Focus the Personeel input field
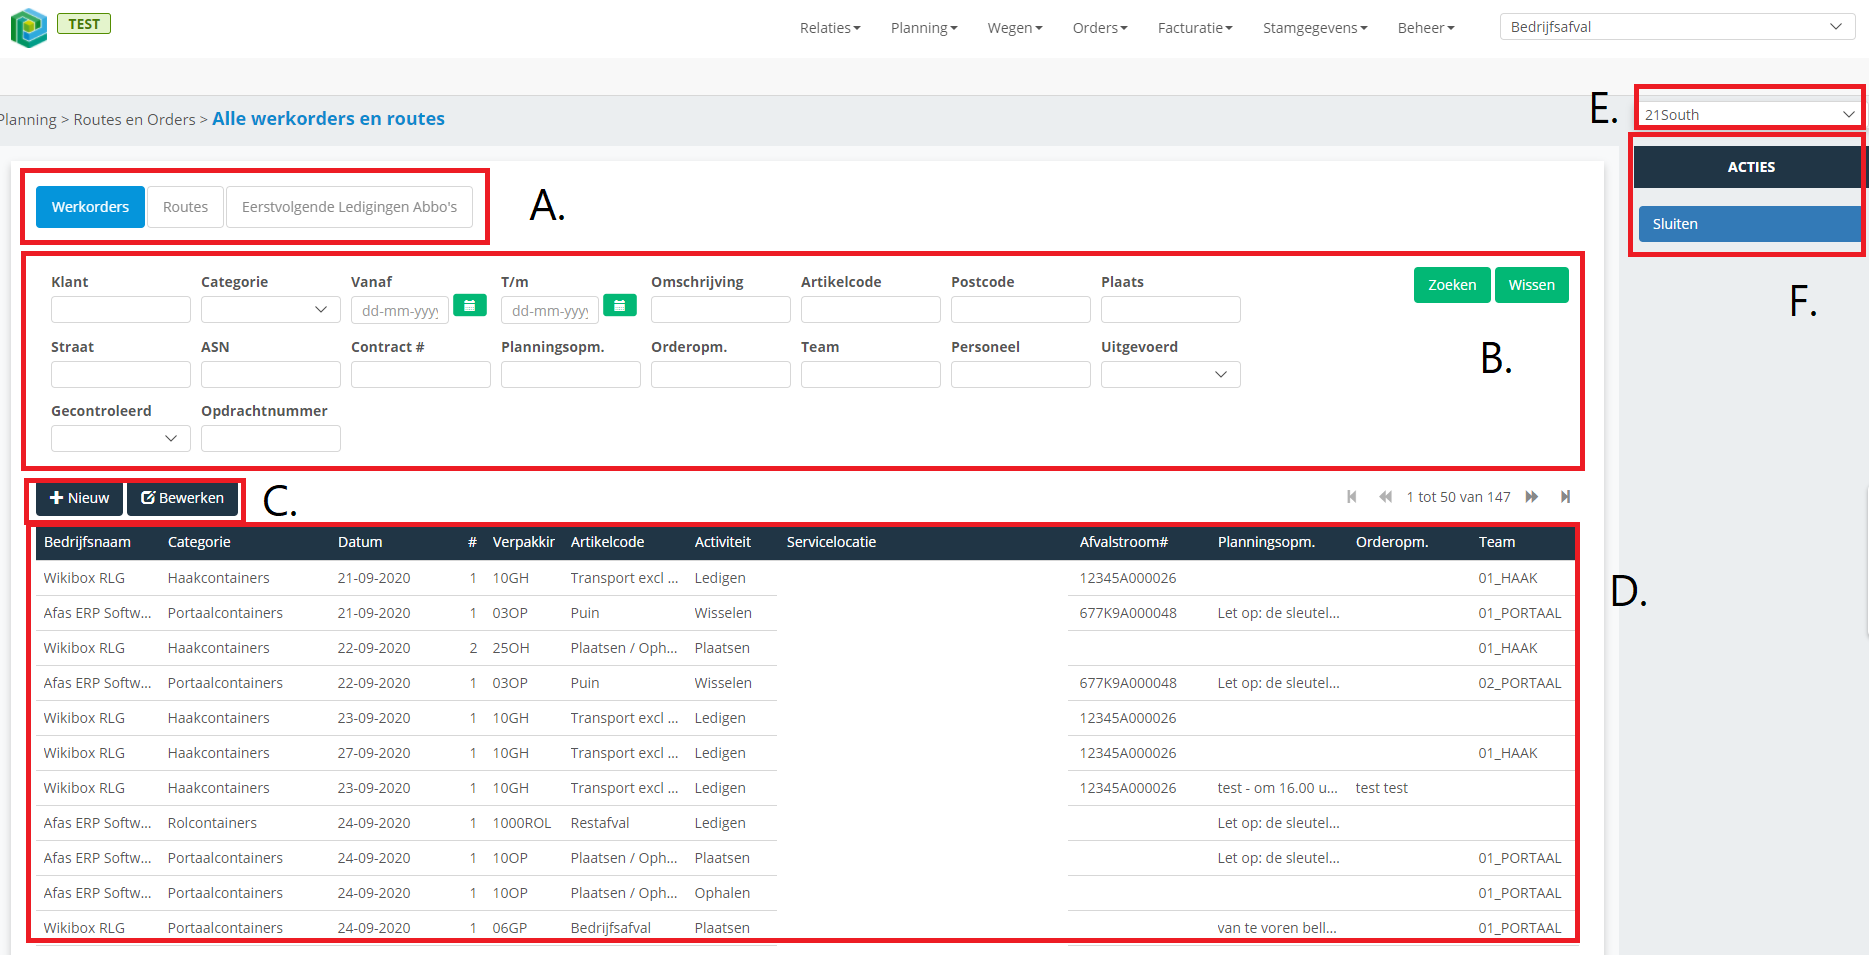 [1020, 374]
